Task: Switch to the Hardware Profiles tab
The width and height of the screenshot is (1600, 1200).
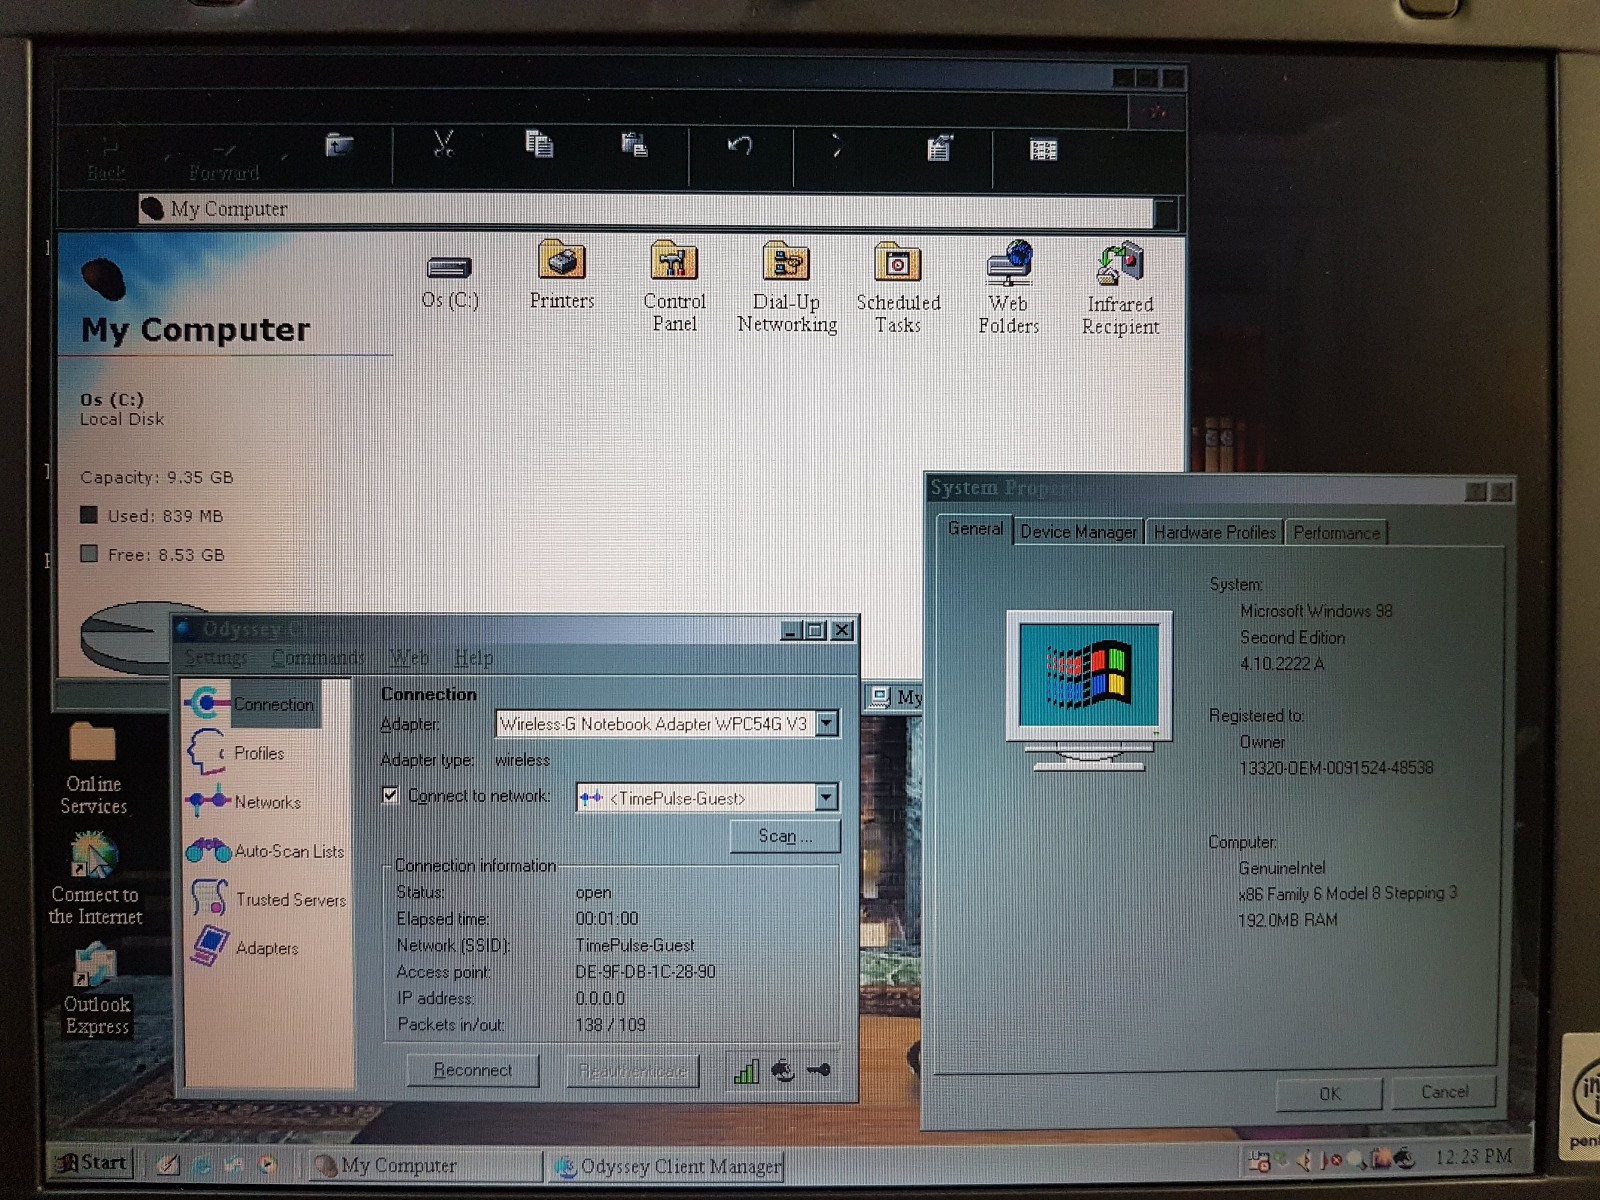Action: click(1215, 532)
